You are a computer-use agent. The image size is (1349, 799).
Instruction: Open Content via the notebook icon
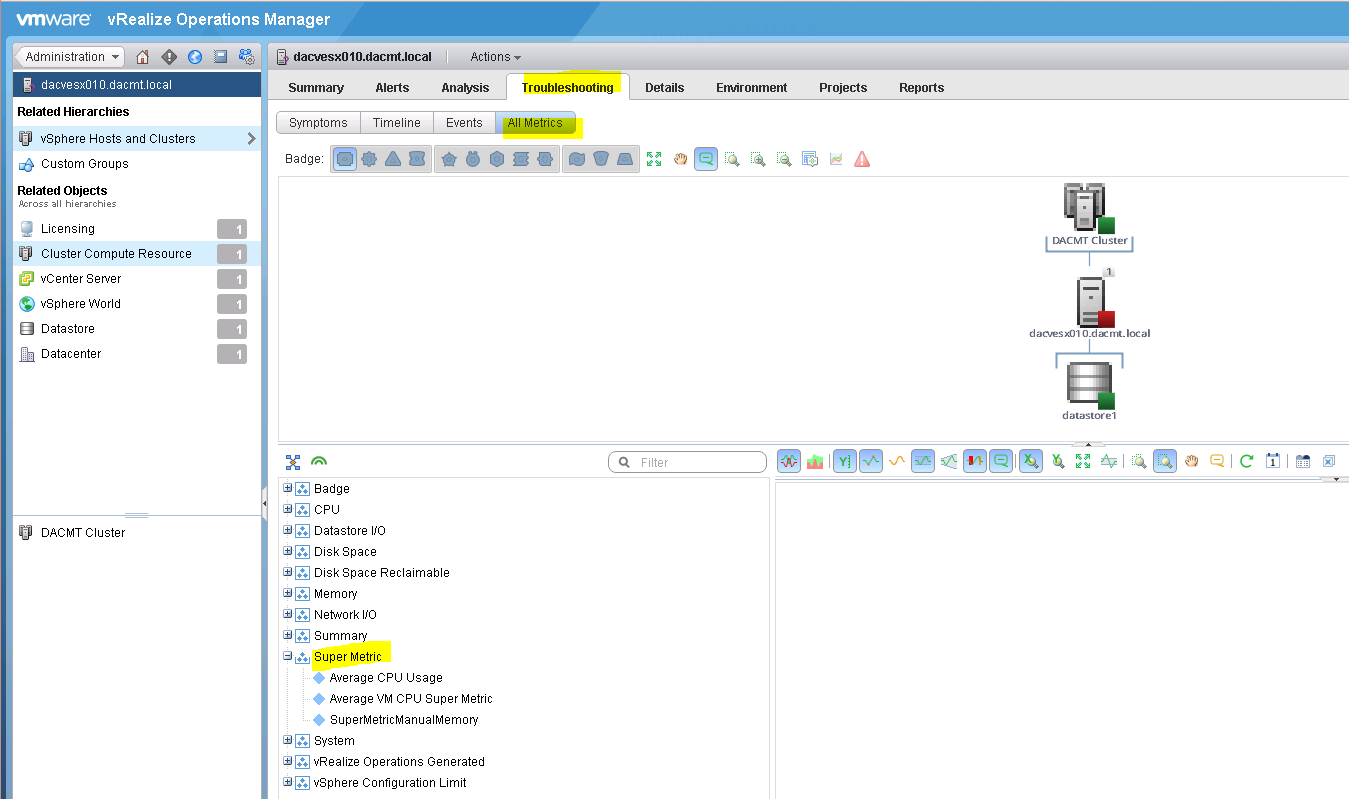click(x=220, y=57)
